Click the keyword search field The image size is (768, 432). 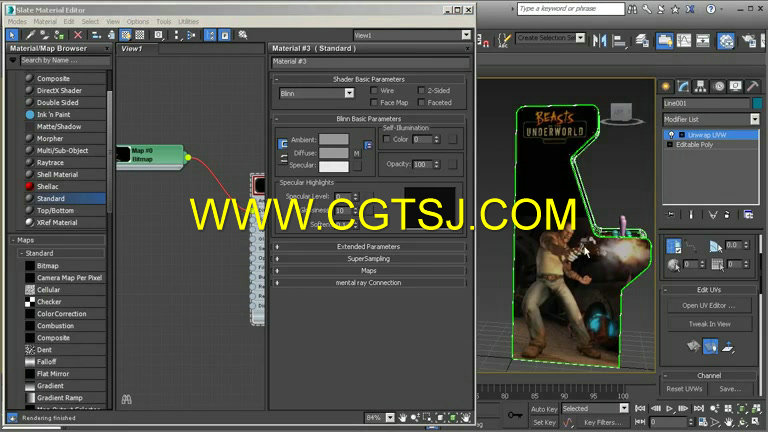tap(571, 9)
